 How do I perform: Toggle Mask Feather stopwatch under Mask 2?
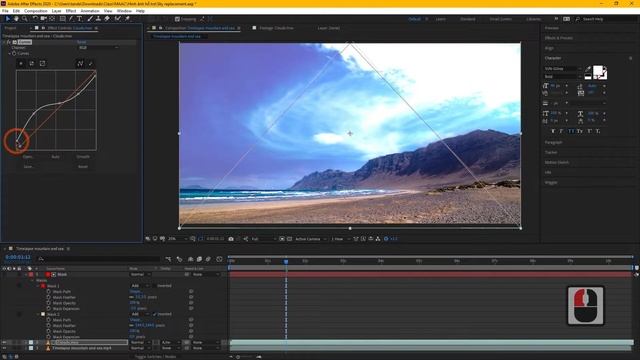[x=49, y=325]
